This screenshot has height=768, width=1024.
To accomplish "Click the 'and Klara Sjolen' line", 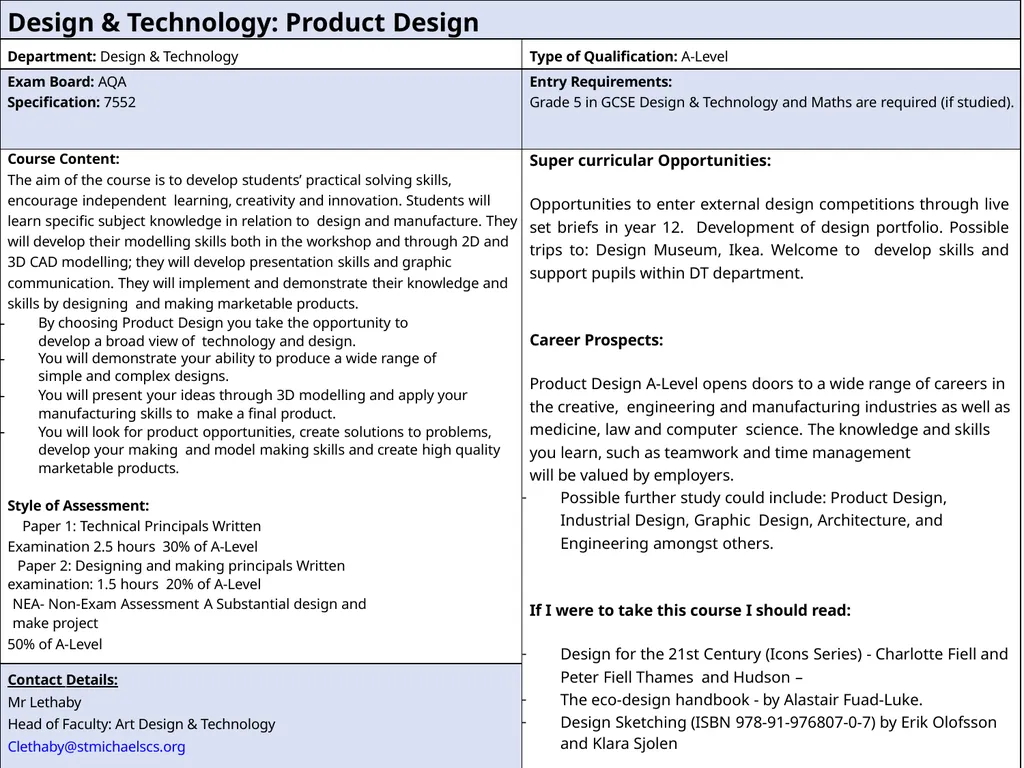I will tap(618, 744).
